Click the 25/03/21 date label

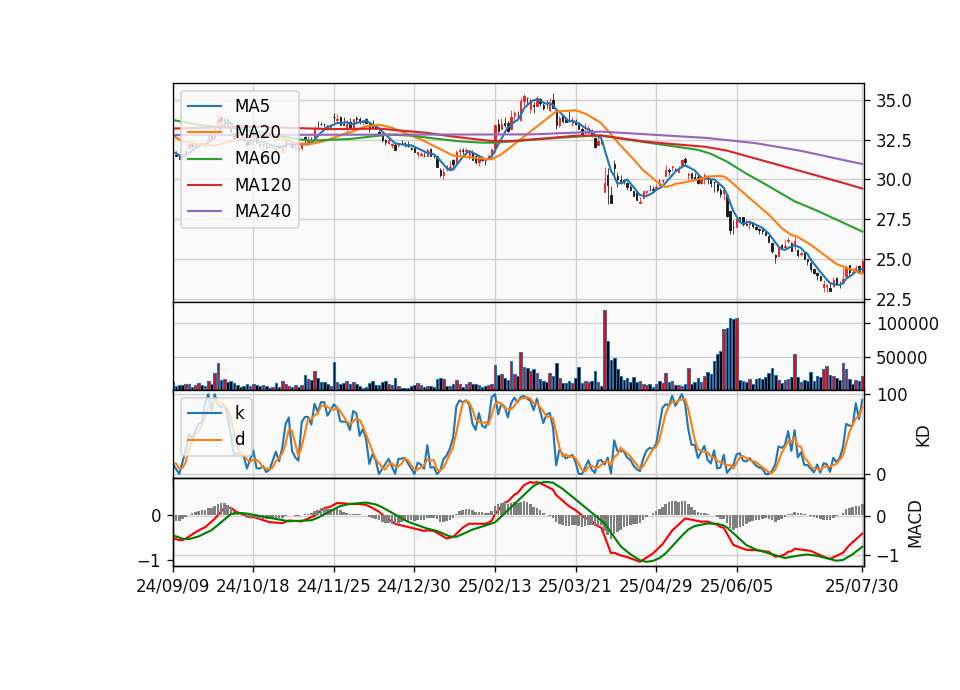(575, 586)
